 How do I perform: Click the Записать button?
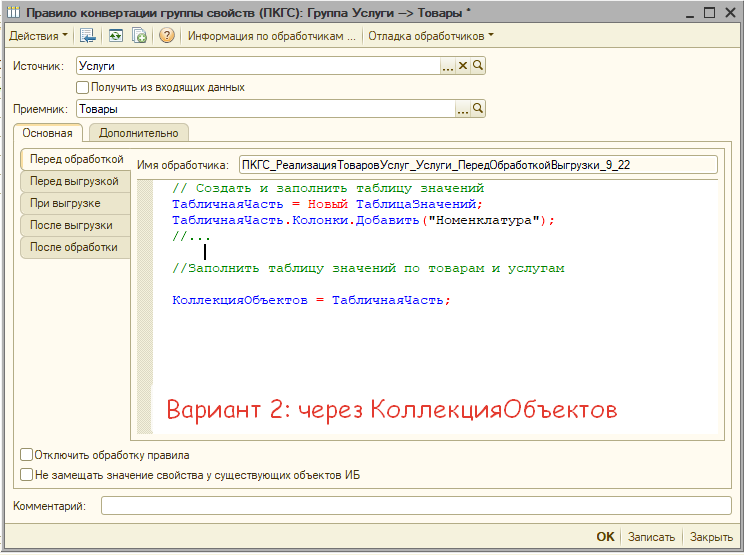[x=651, y=537]
